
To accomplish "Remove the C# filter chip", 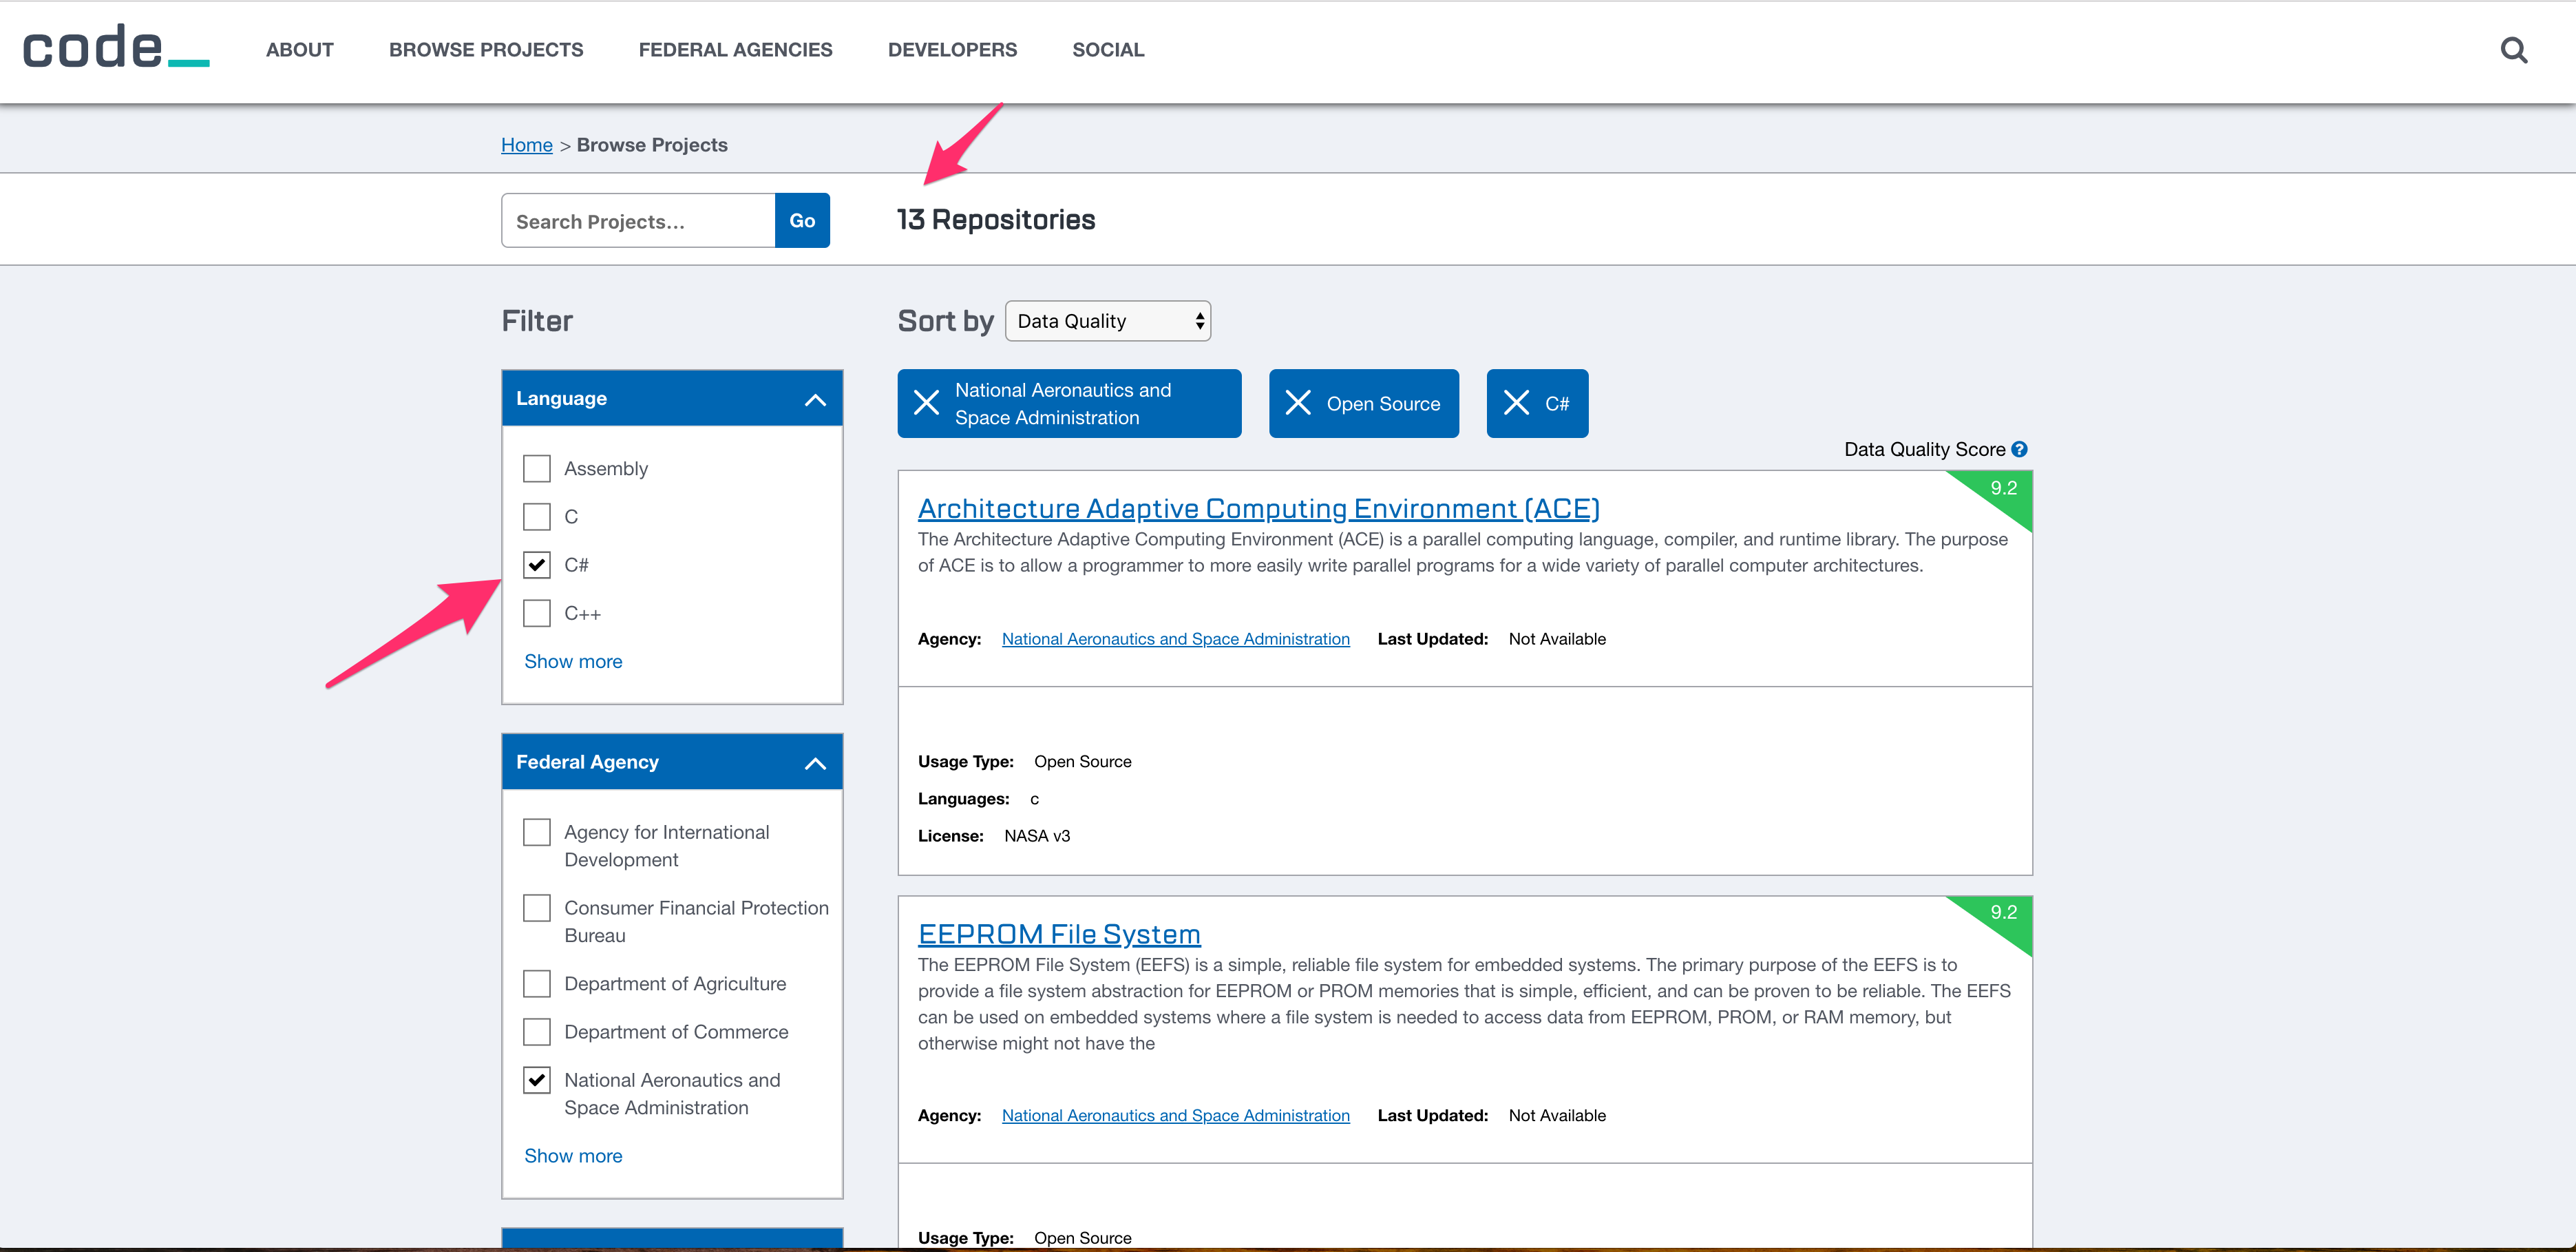I will 1516,403.
